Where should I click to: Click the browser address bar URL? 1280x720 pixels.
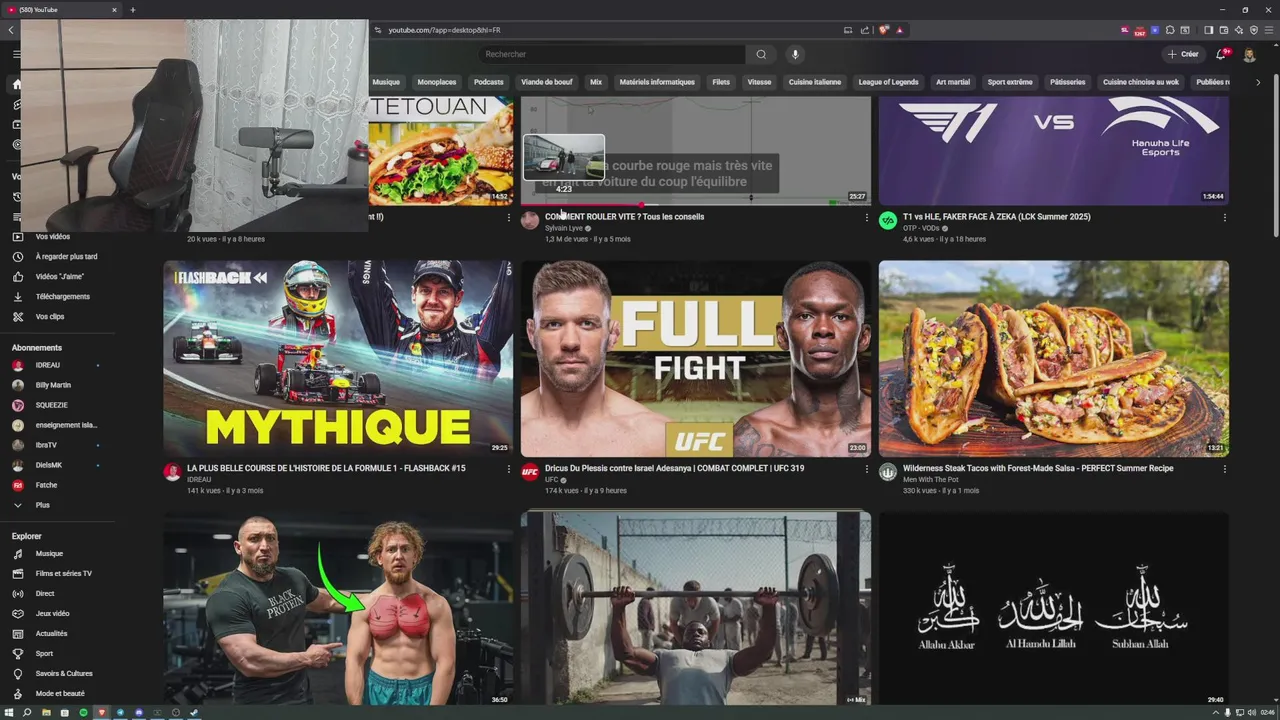[444, 30]
